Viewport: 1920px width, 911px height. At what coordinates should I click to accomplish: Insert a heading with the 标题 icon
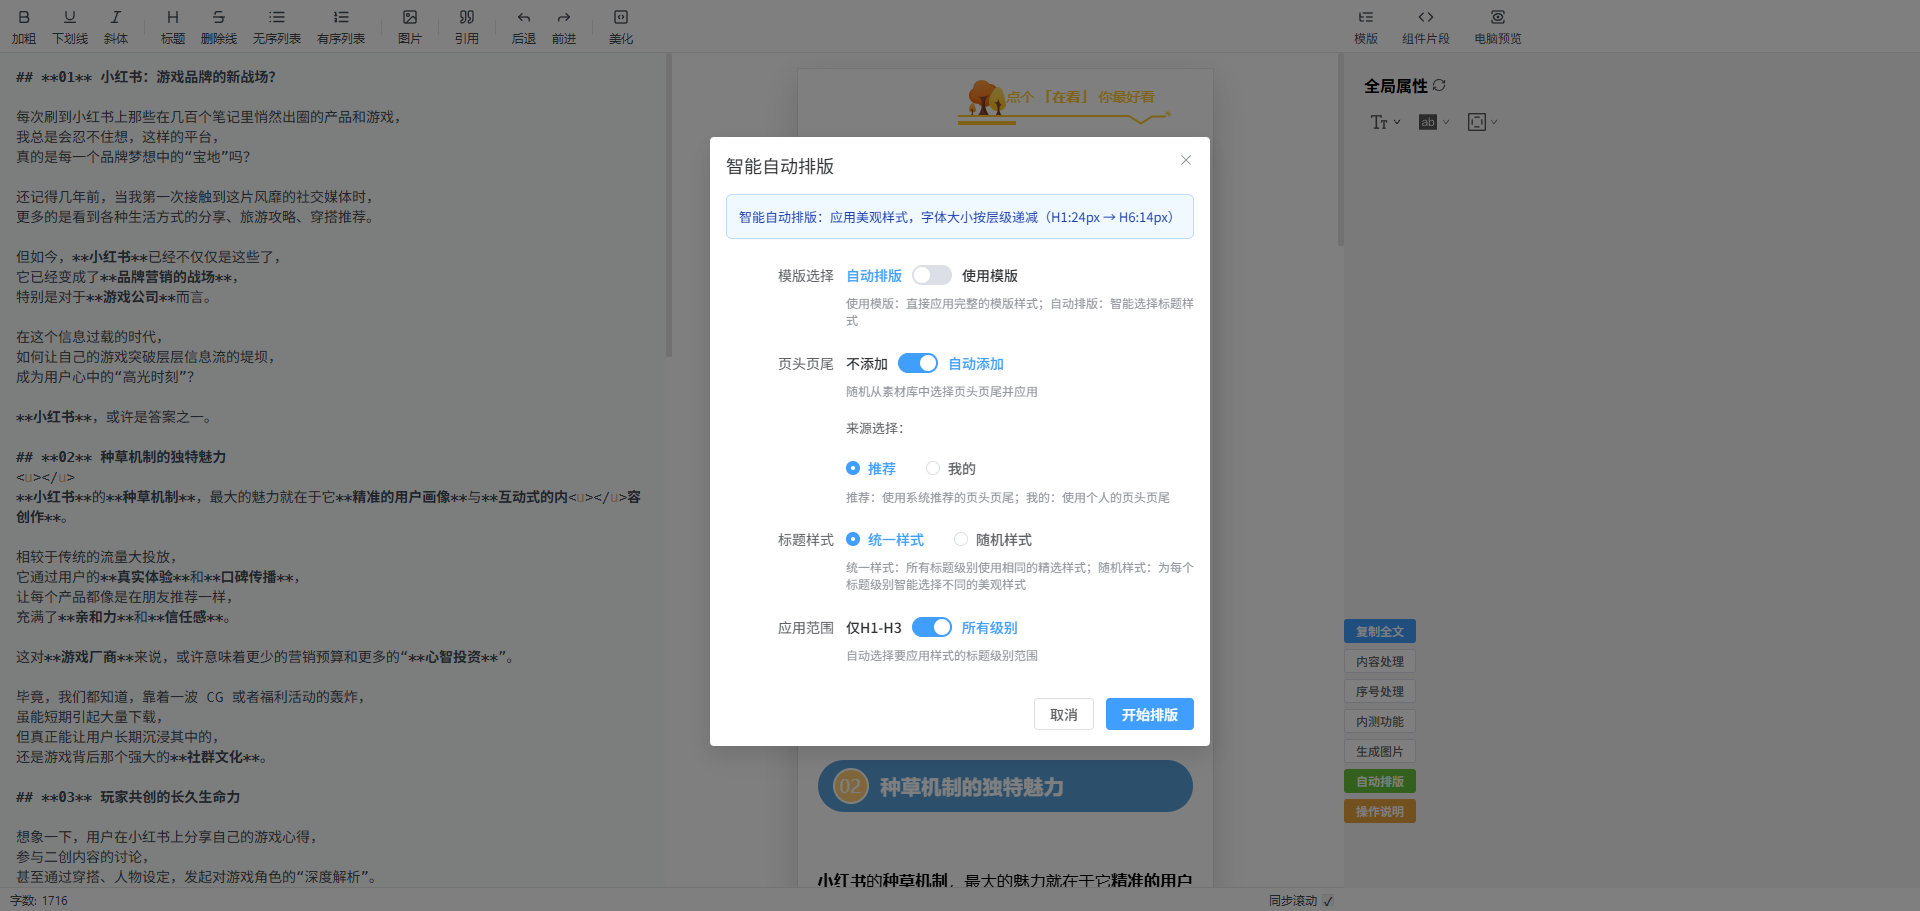tap(173, 27)
